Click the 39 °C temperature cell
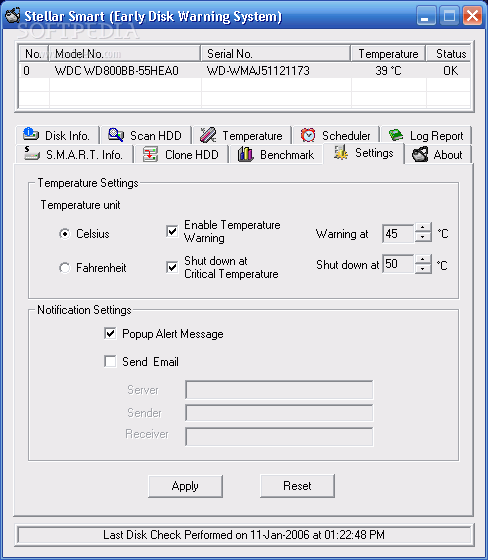The image size is (488, 560). point(388,70)
